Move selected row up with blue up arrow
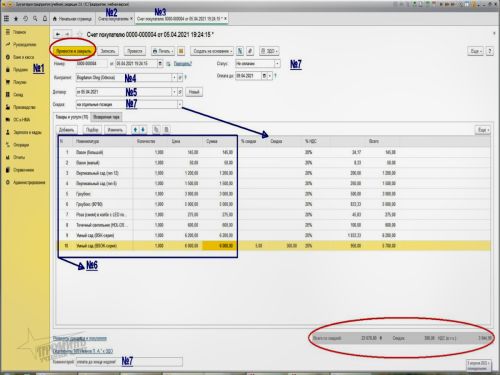Screen dimensions: 500x375 (135, 130)
